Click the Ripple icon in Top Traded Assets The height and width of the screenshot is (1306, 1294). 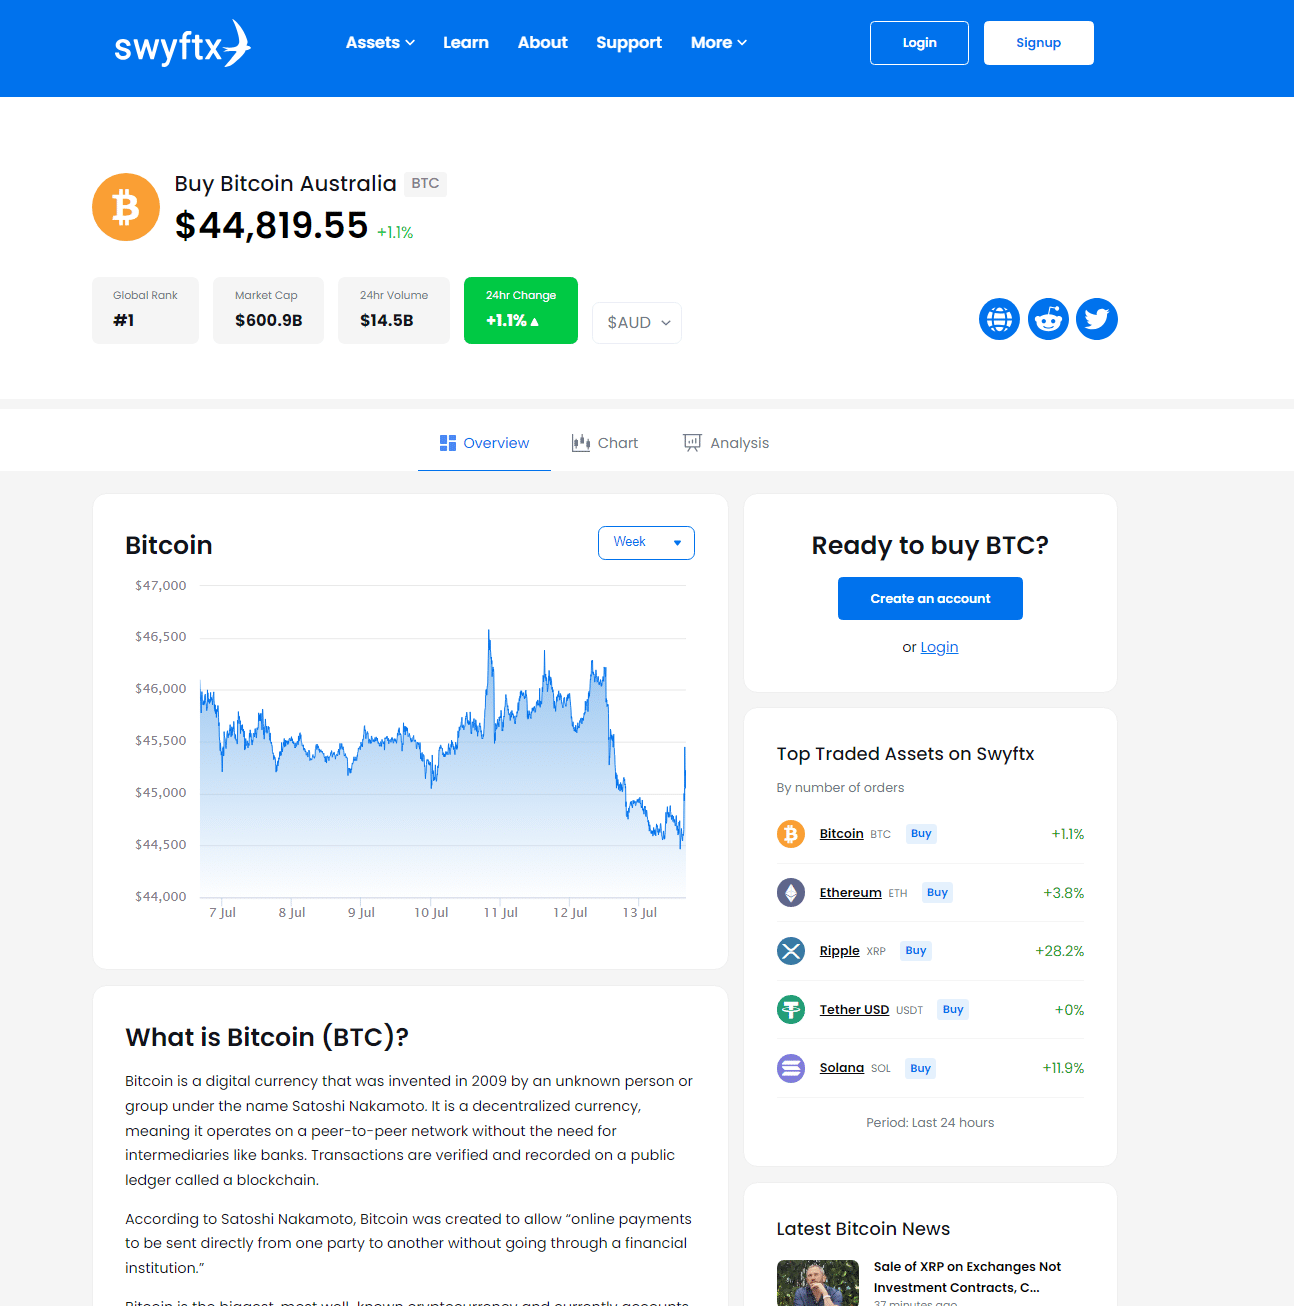pyautogui.click(x=791, y=951)
